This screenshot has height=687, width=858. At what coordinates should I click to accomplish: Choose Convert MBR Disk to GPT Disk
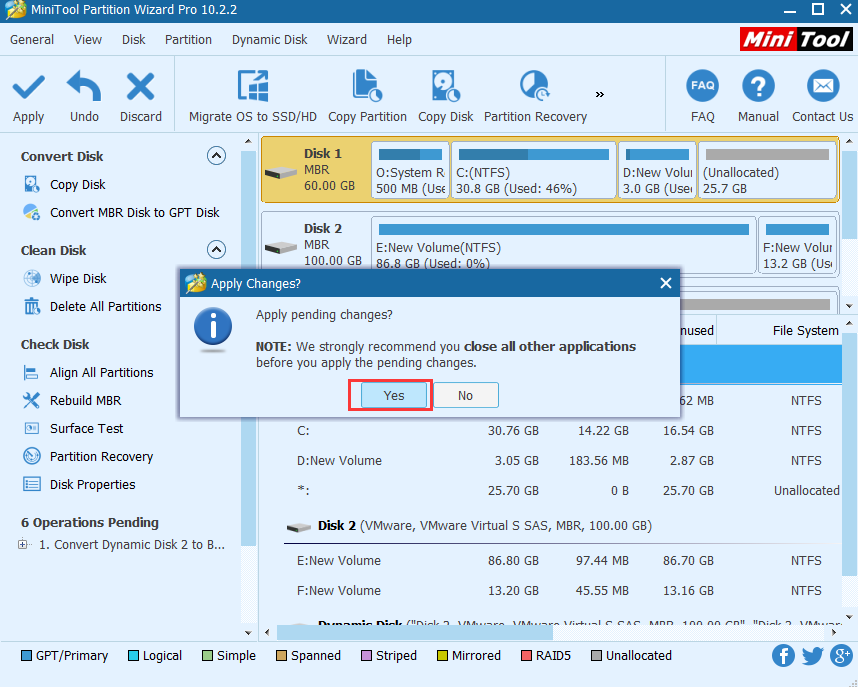tap(135, 212)
